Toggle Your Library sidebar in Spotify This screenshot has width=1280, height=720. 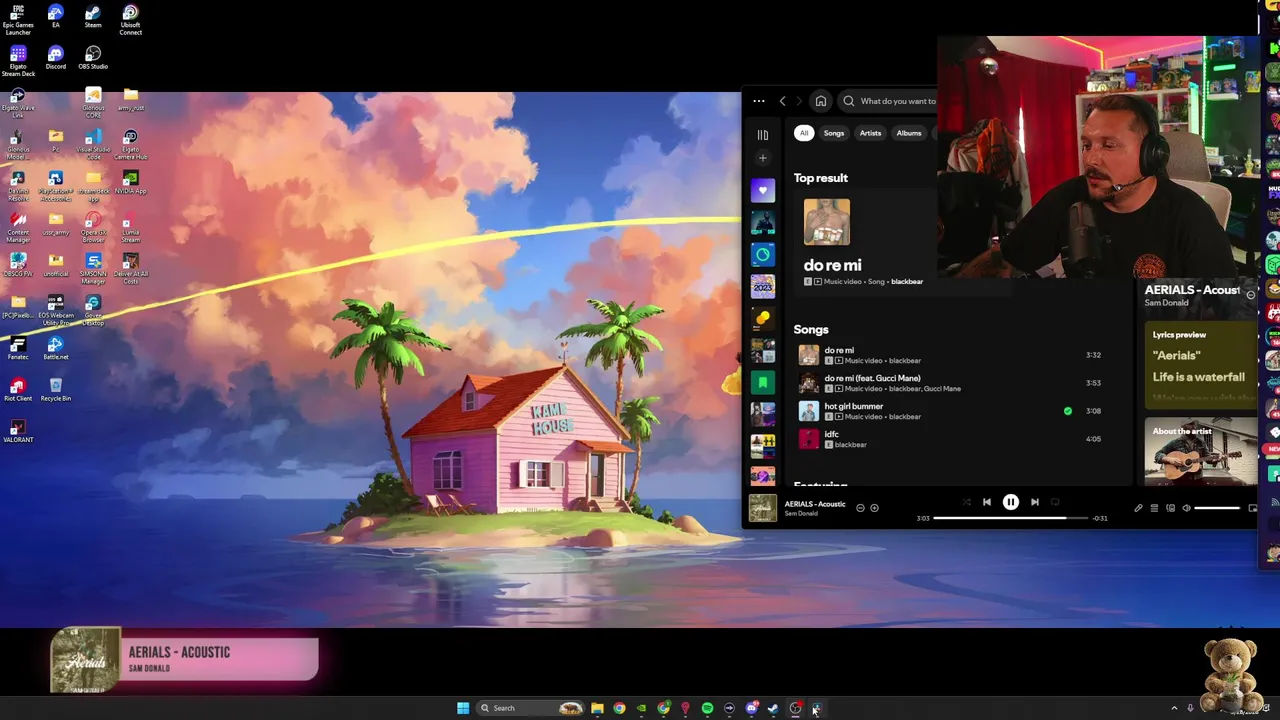(762, 135)
